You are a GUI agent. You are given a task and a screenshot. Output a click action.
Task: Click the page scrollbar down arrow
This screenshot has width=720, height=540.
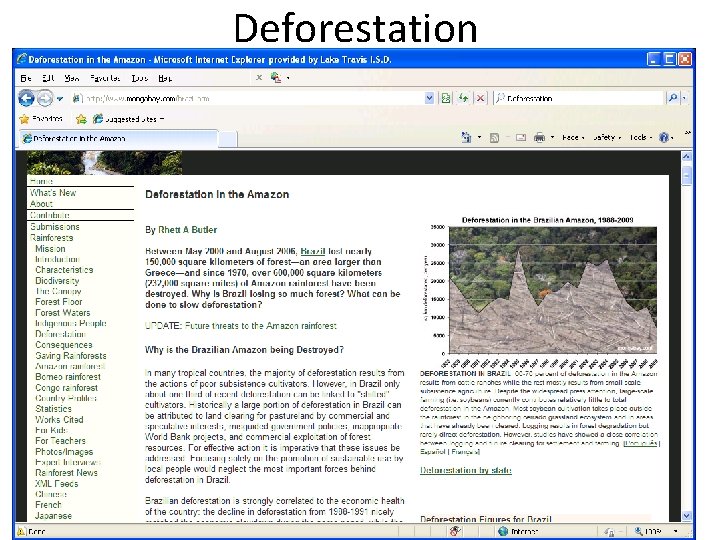pos(686,516)
